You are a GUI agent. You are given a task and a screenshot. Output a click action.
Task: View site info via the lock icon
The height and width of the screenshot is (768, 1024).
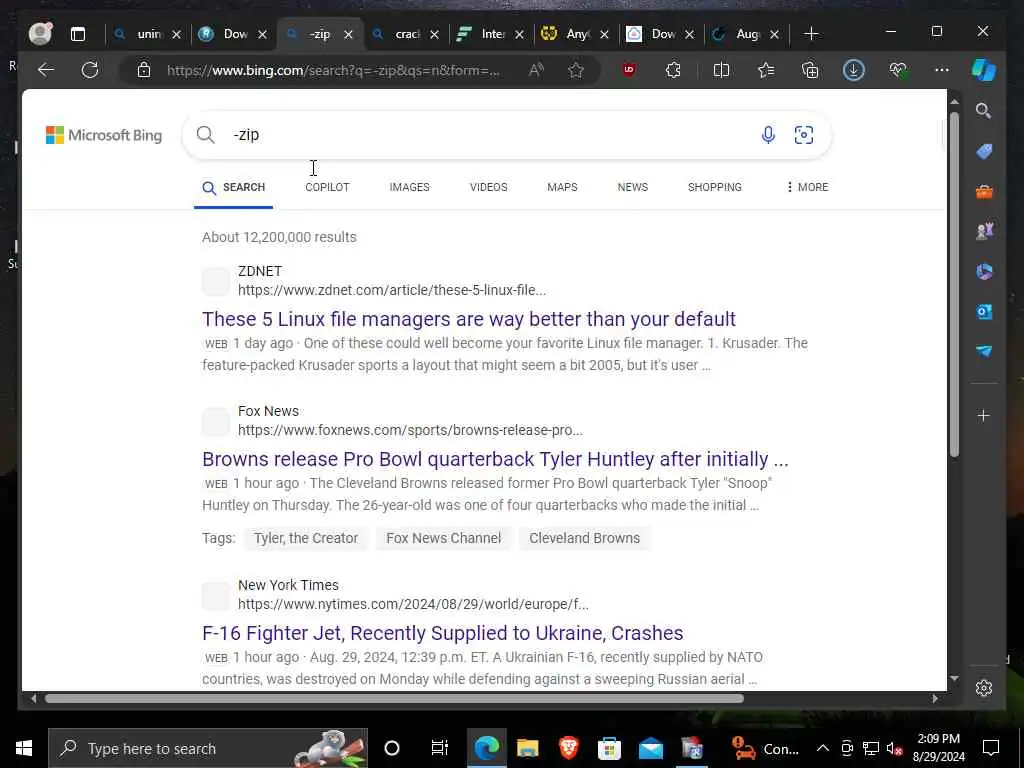[144, 70]
